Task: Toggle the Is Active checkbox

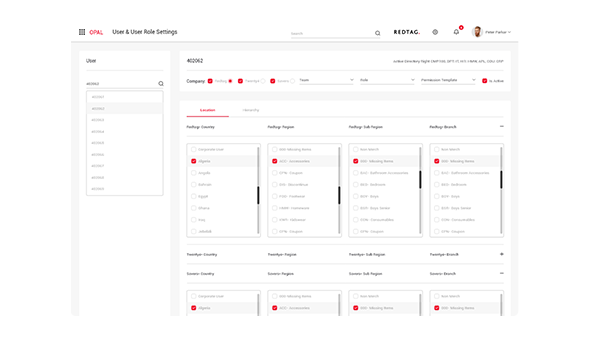Action: tap(485, 81)
